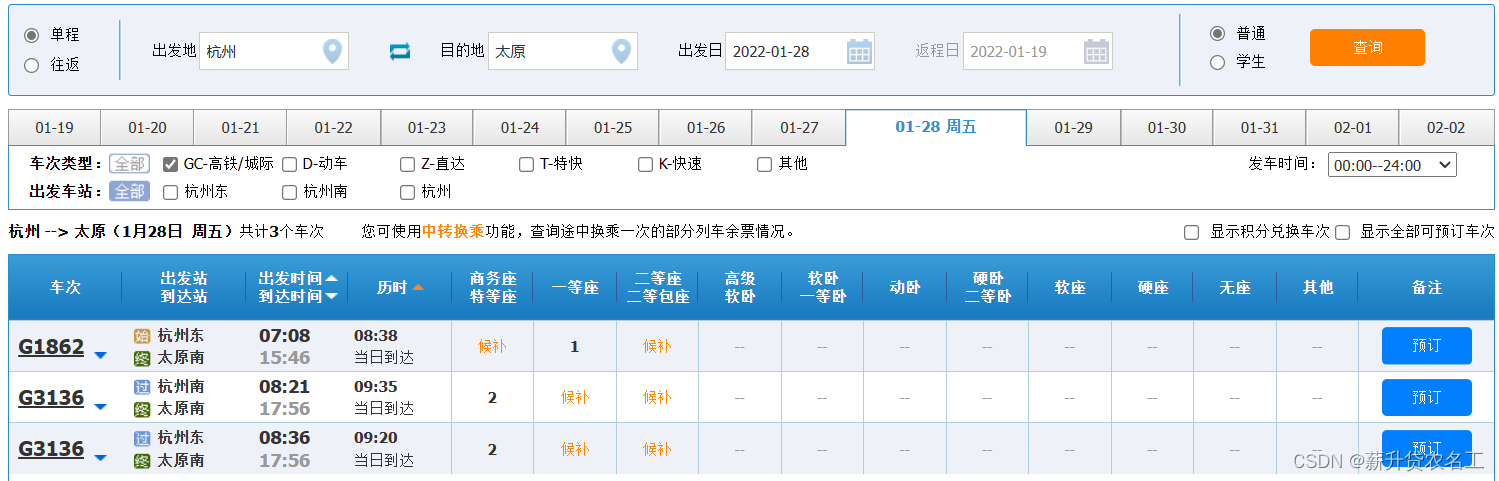Click 候补 for G1862 商务座
The width and height of the screenshot is (1499, 481).
pyautogui.click(x=492, y=347)
